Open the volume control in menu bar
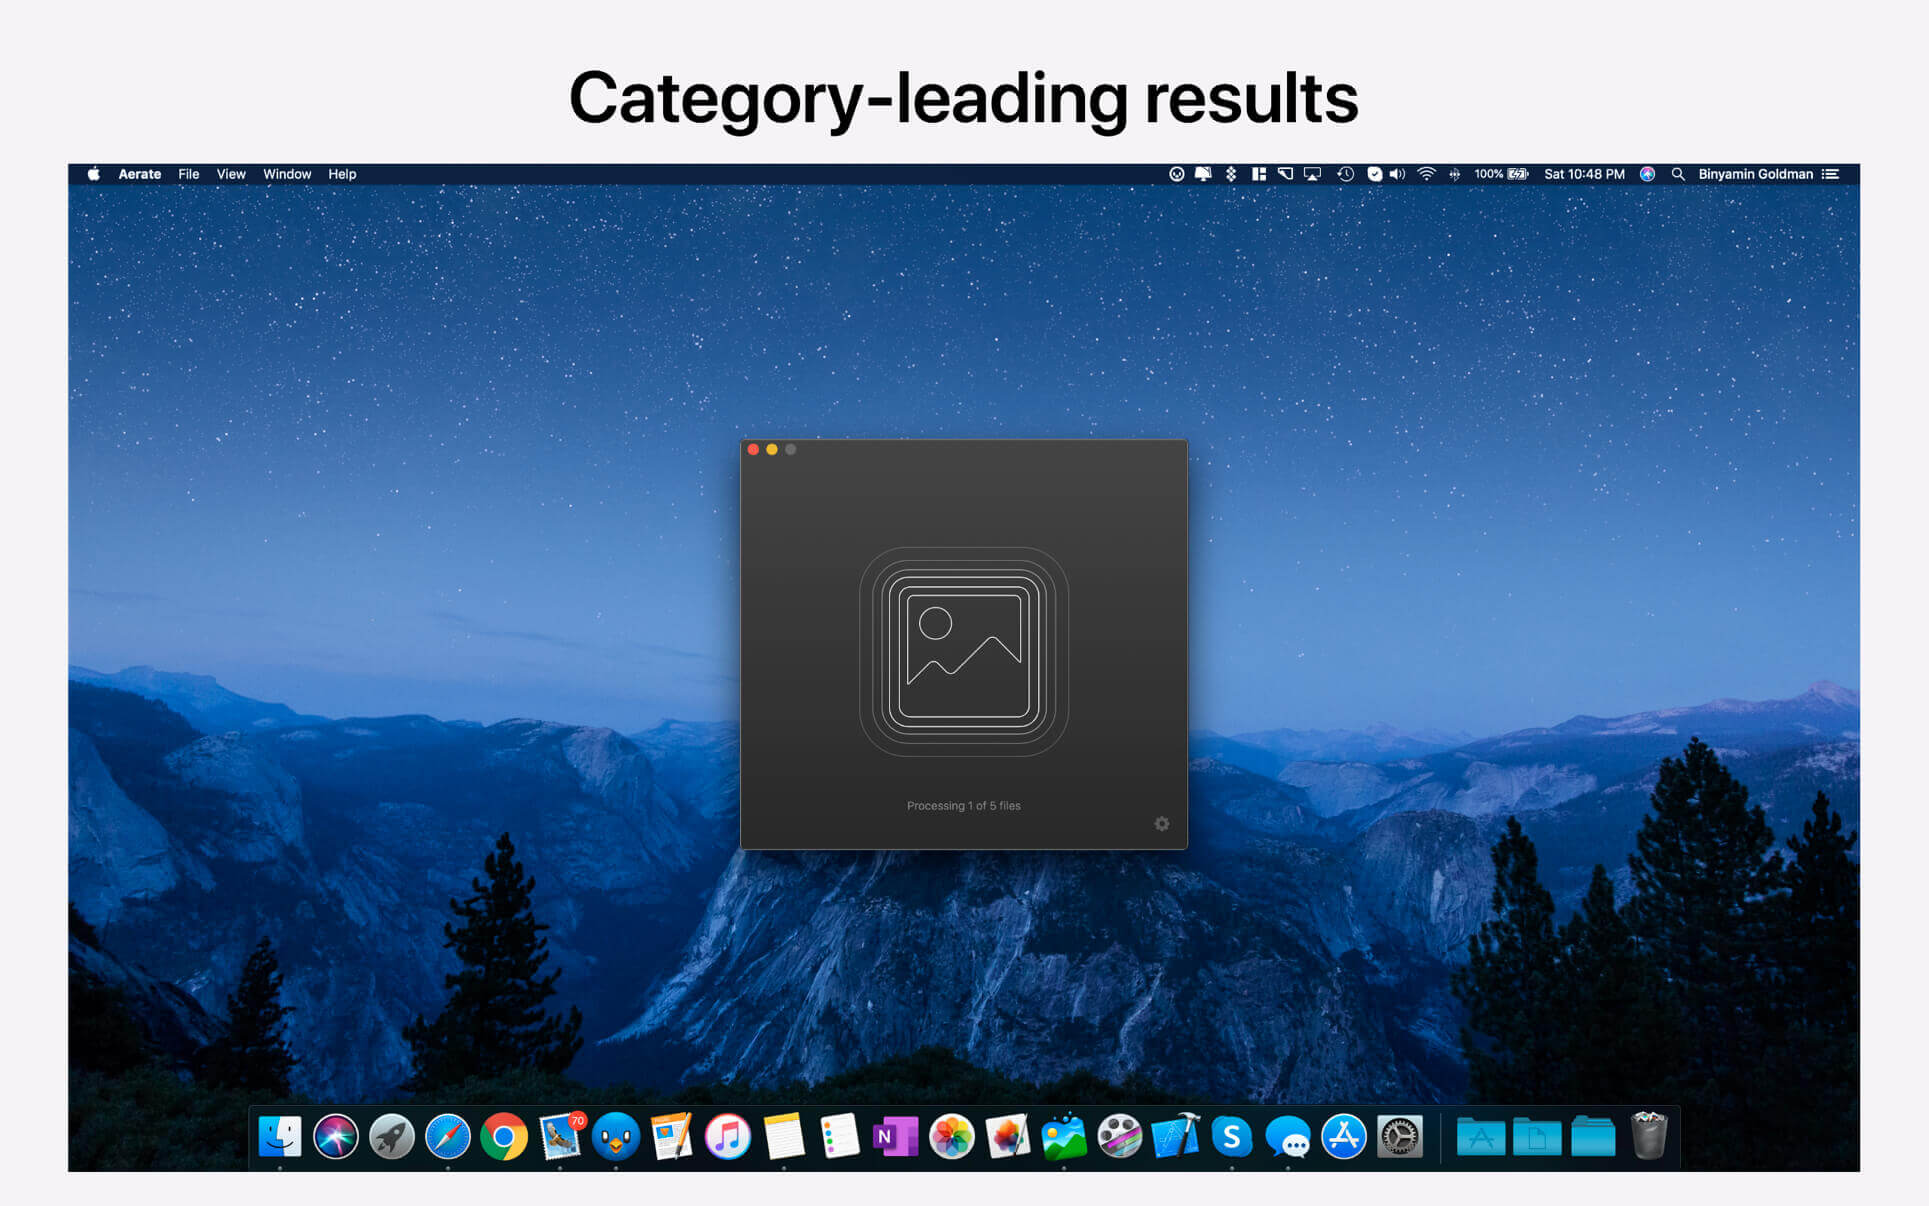The height and width of the screenshot is (1206, 1929). 1398,174
